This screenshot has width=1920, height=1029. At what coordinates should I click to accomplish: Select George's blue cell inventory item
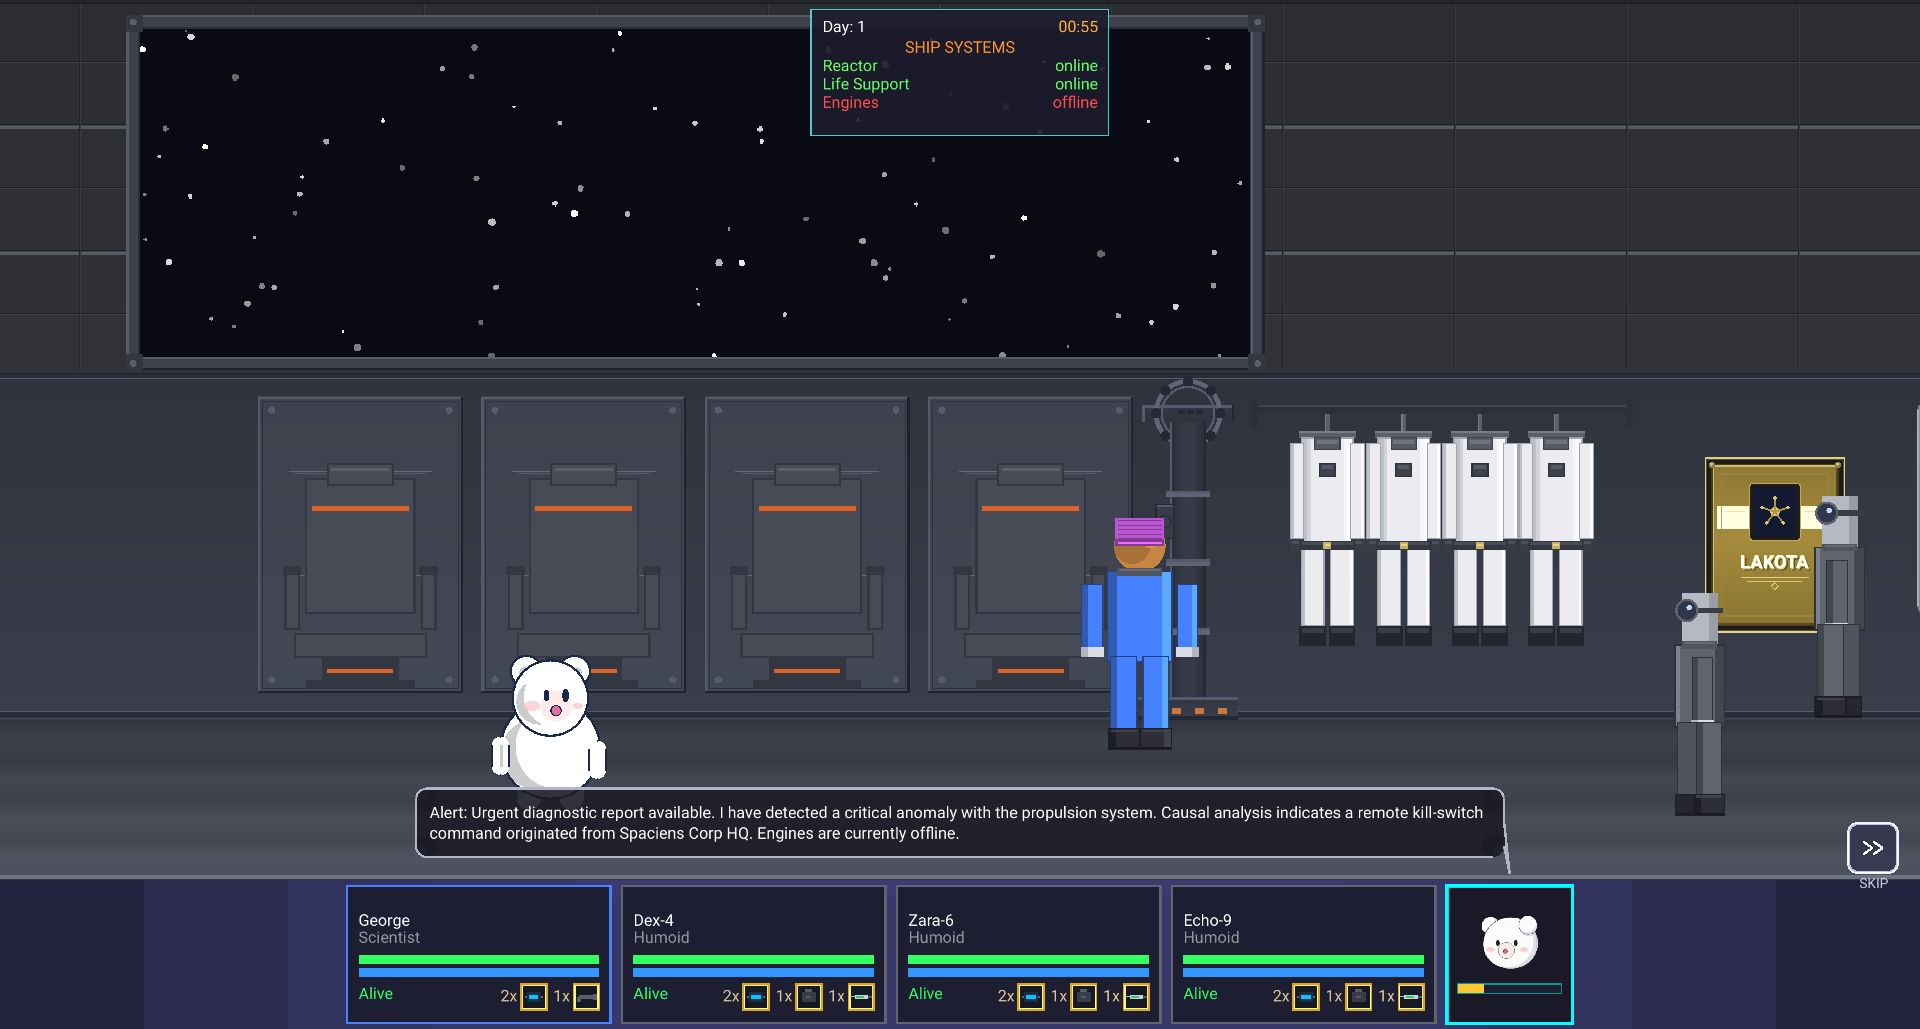pos(534,997)
